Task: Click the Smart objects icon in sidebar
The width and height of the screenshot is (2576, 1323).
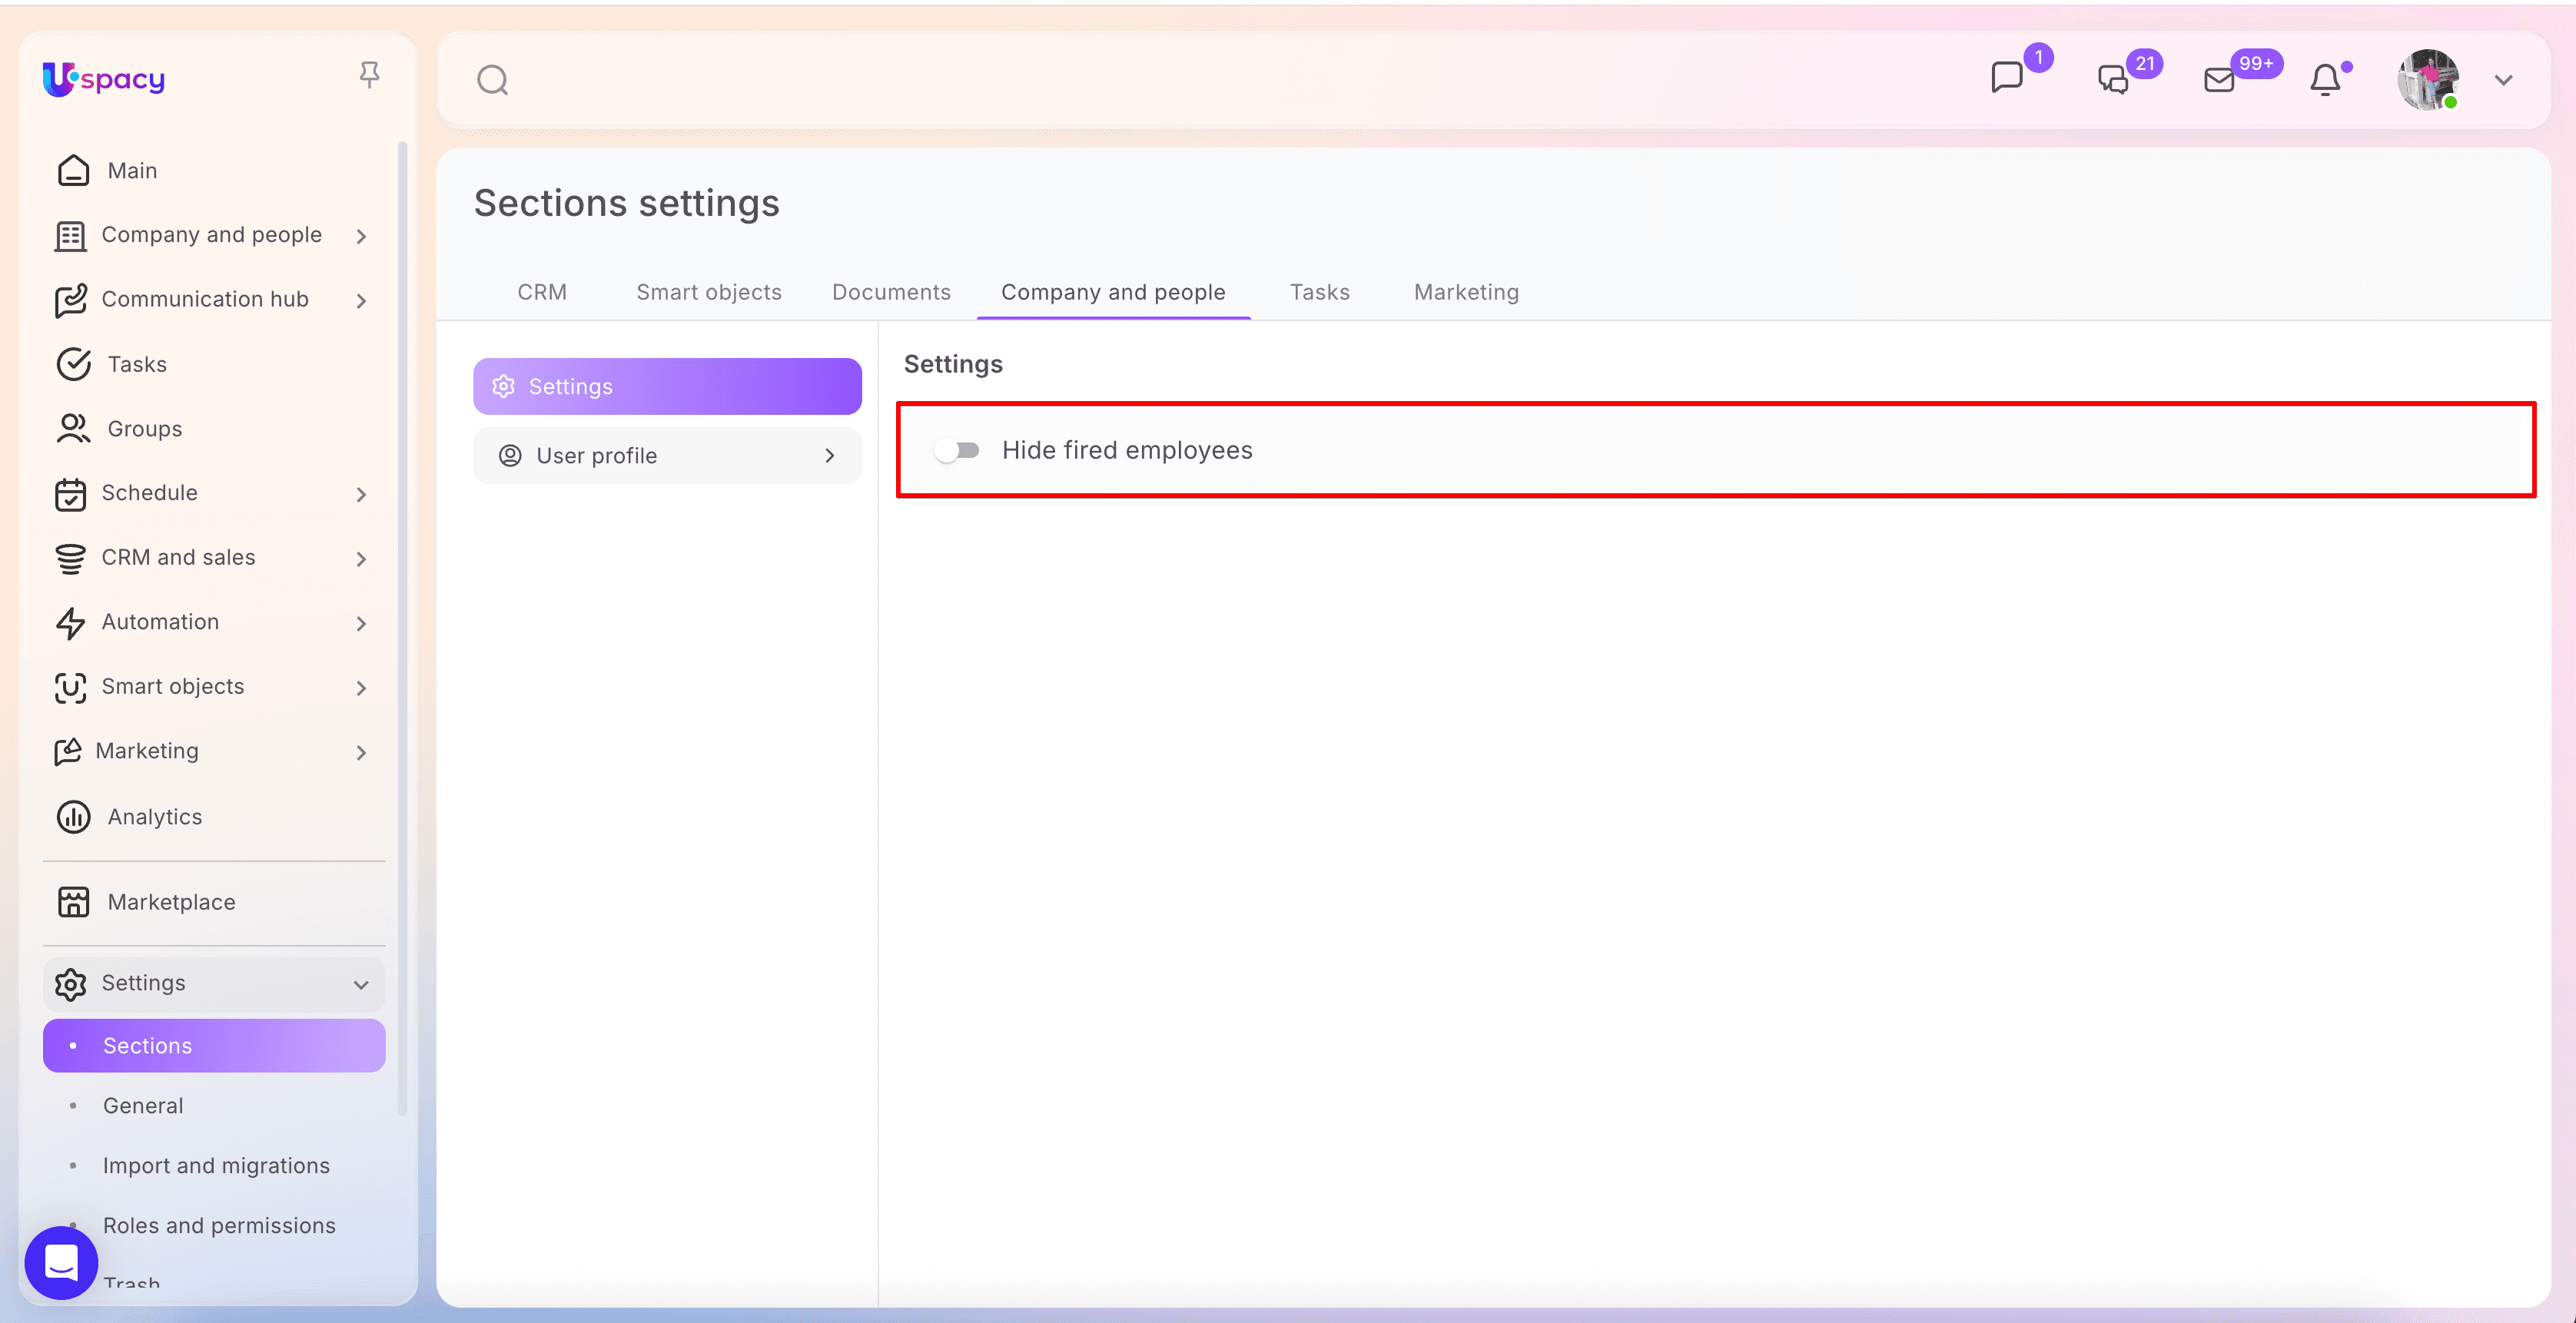Action: (70, 687)
